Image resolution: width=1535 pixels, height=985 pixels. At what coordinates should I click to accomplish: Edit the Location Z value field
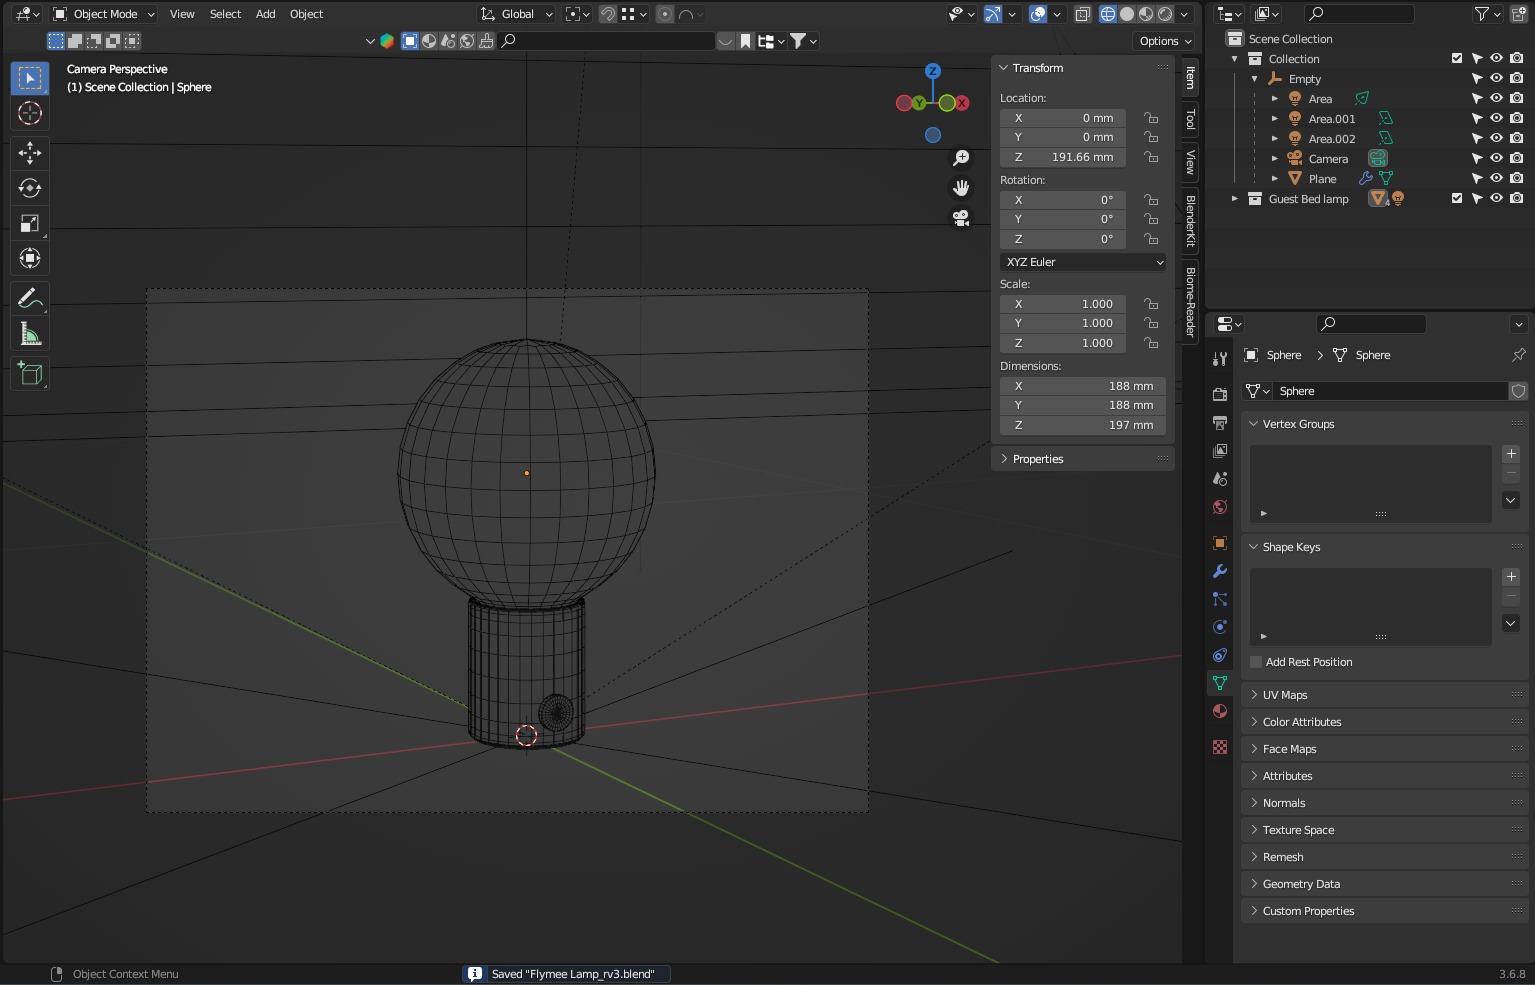(x=1063, y=157)
